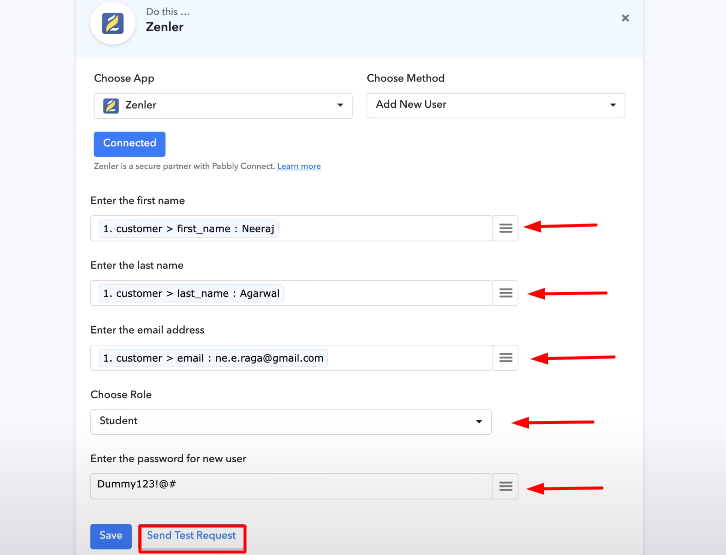
Task: Click the Zenler logo in the header
Action: [113, 24]
